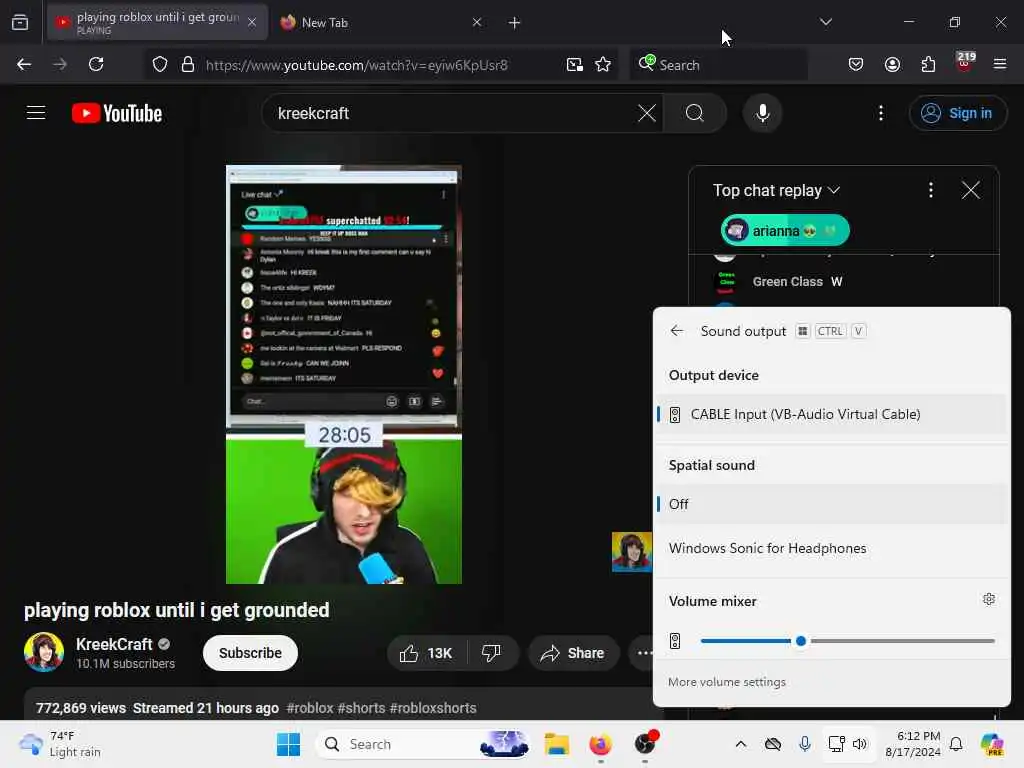Open volume mixer settings gear icon
The width and height of the screenshot is (1024, 768).
[989, 599]
